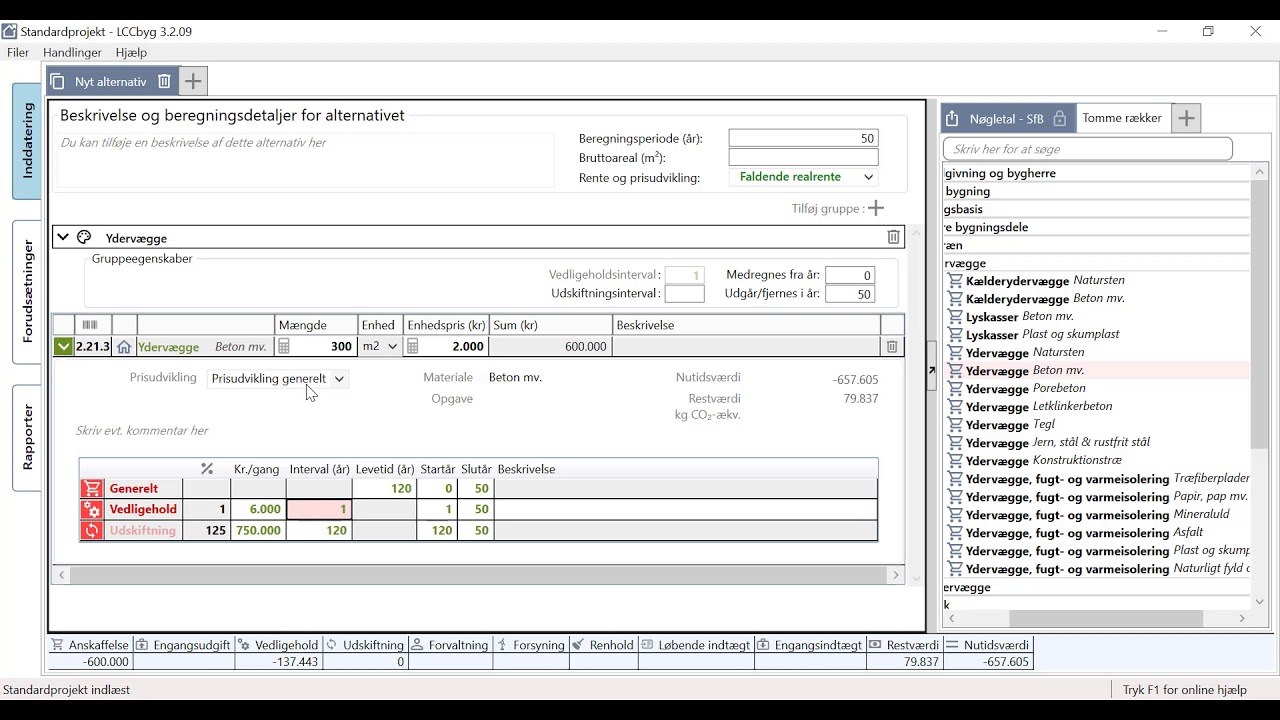
Task: Delete row 2.21.3 using its trash icon
Action: [x=892, y=347]
